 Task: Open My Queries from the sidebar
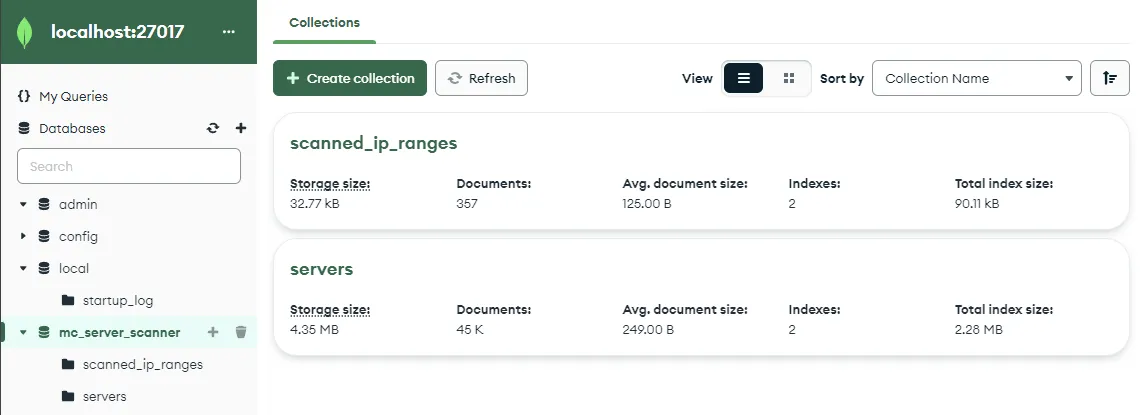pos(73,97)
